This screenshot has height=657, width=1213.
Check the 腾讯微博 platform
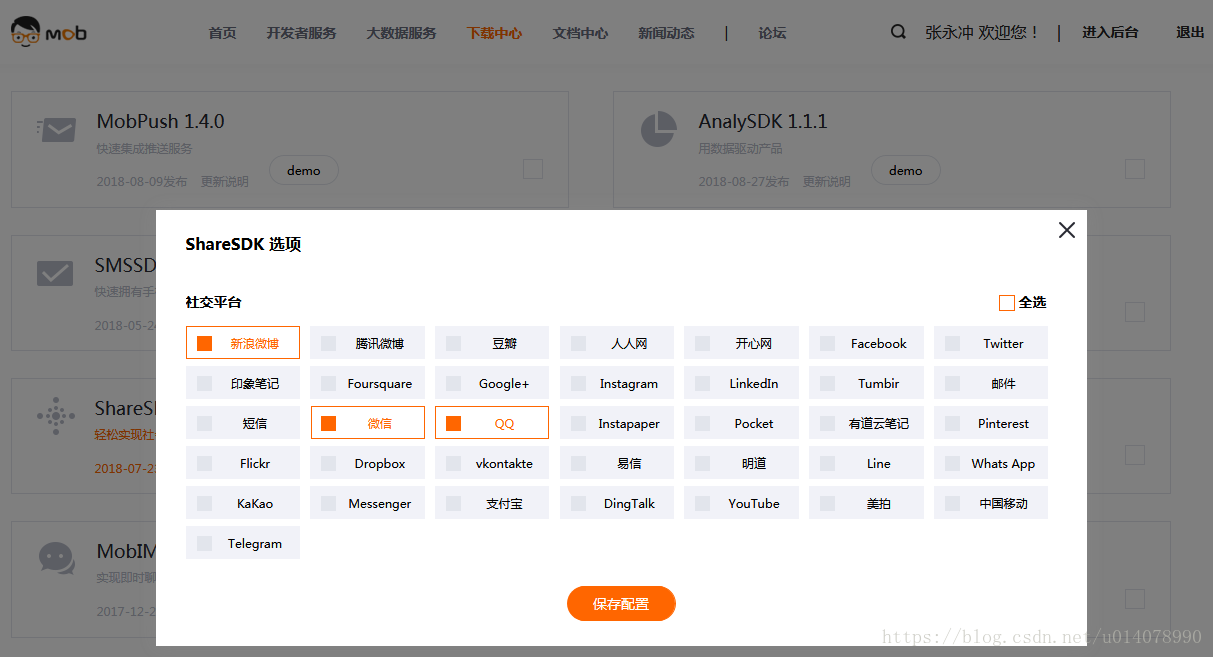click(x=368, y=343)
